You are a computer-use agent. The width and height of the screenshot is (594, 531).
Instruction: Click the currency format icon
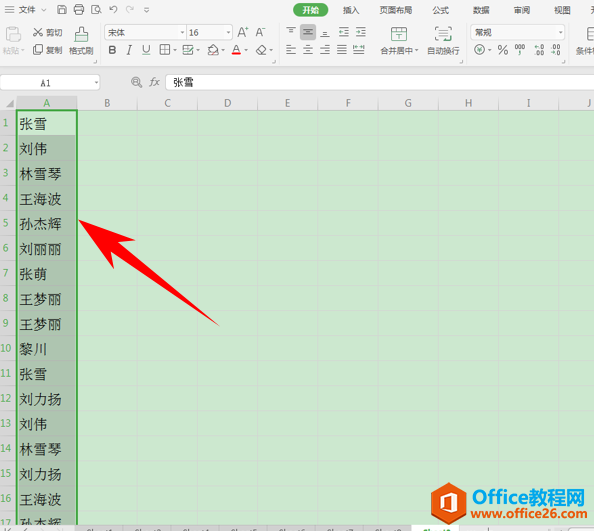coord(480,50)
